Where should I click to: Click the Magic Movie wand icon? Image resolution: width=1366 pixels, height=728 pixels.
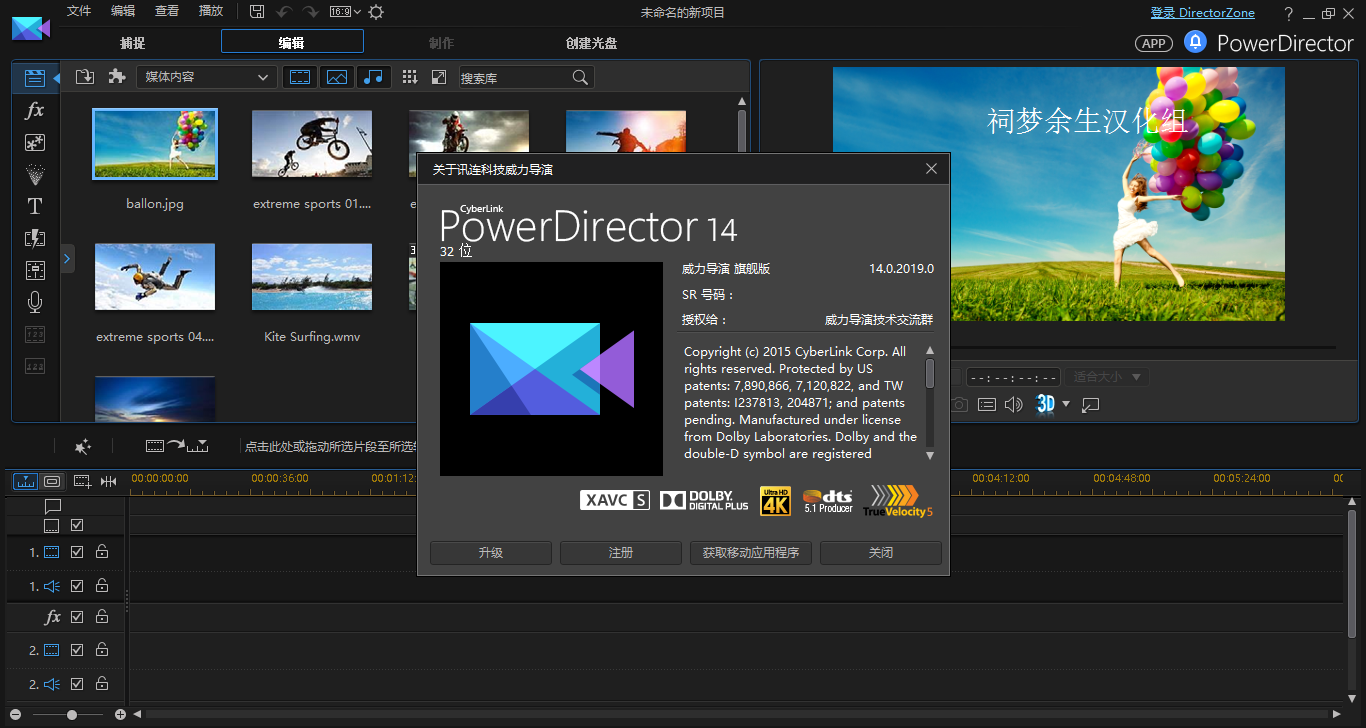[x=84, y=446]
